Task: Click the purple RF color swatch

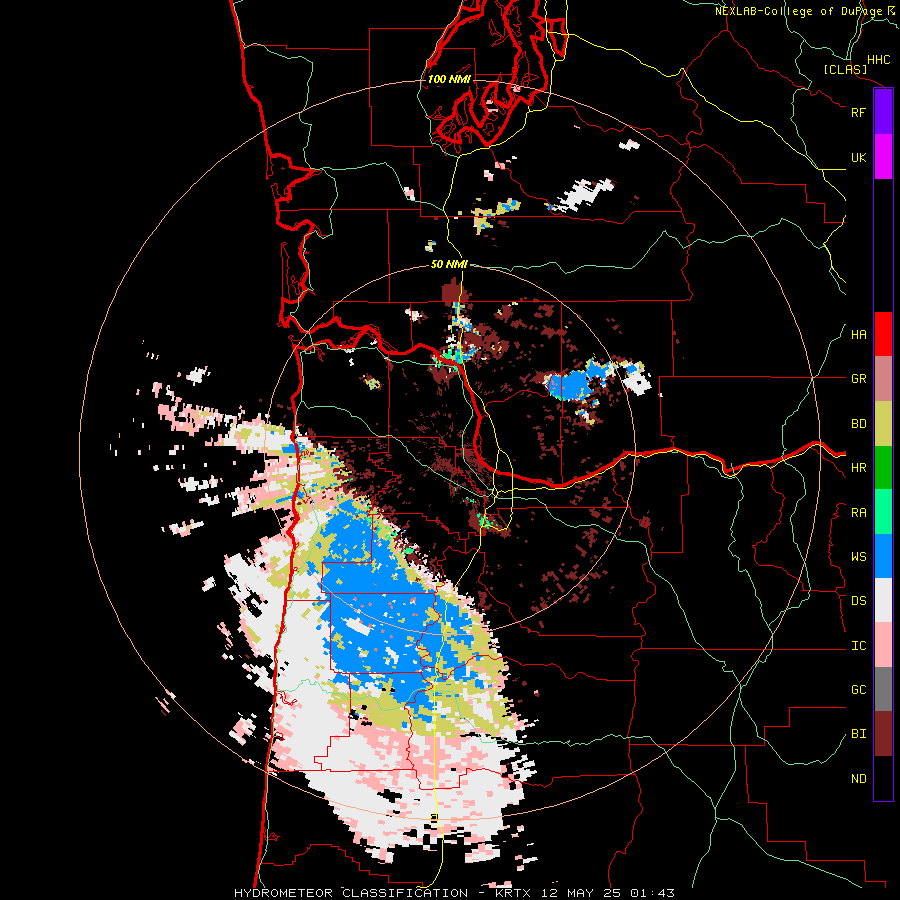Action: 883,112
